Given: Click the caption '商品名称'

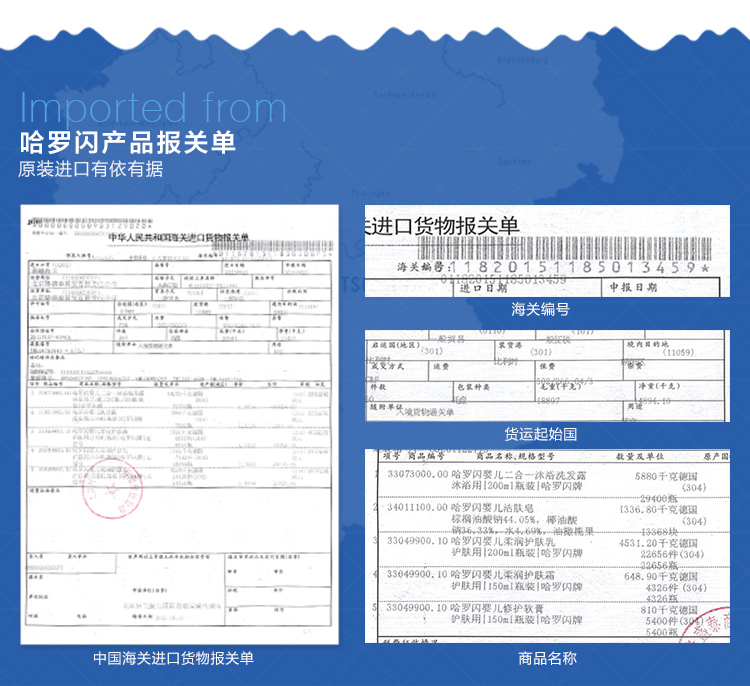Looking at the screenshot, I should click(x=547, y=658).
